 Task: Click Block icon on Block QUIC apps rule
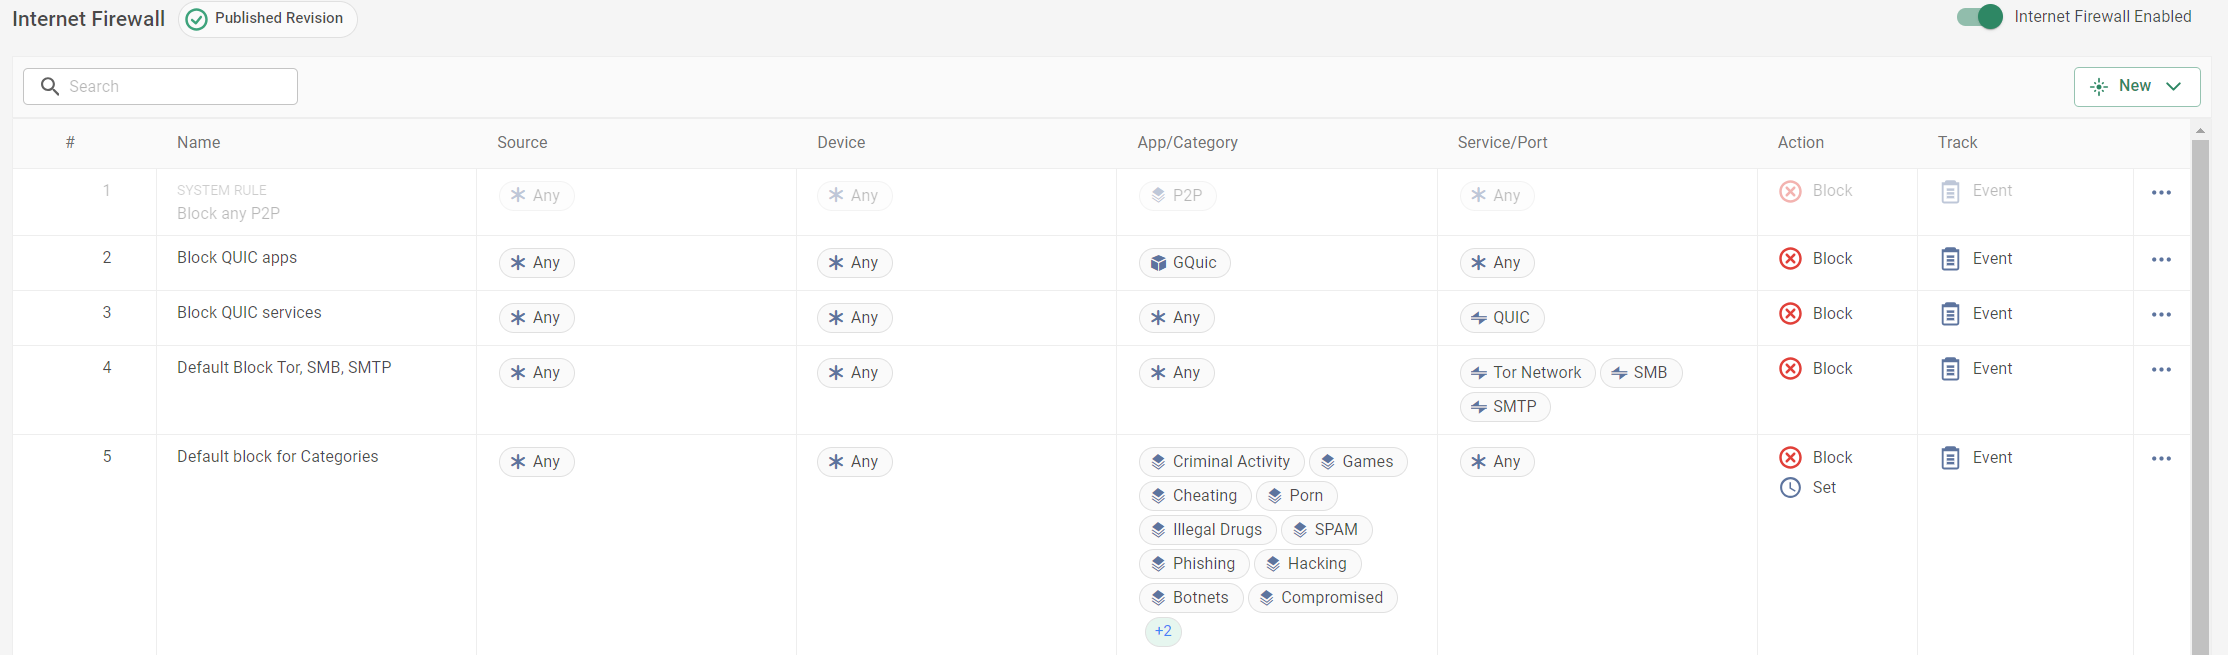1790,259
